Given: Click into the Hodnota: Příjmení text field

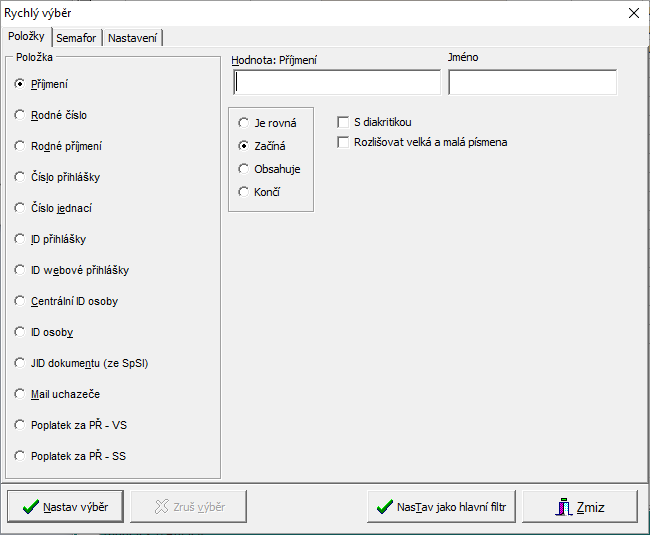Looking at the screenshot, I should 335,82.
